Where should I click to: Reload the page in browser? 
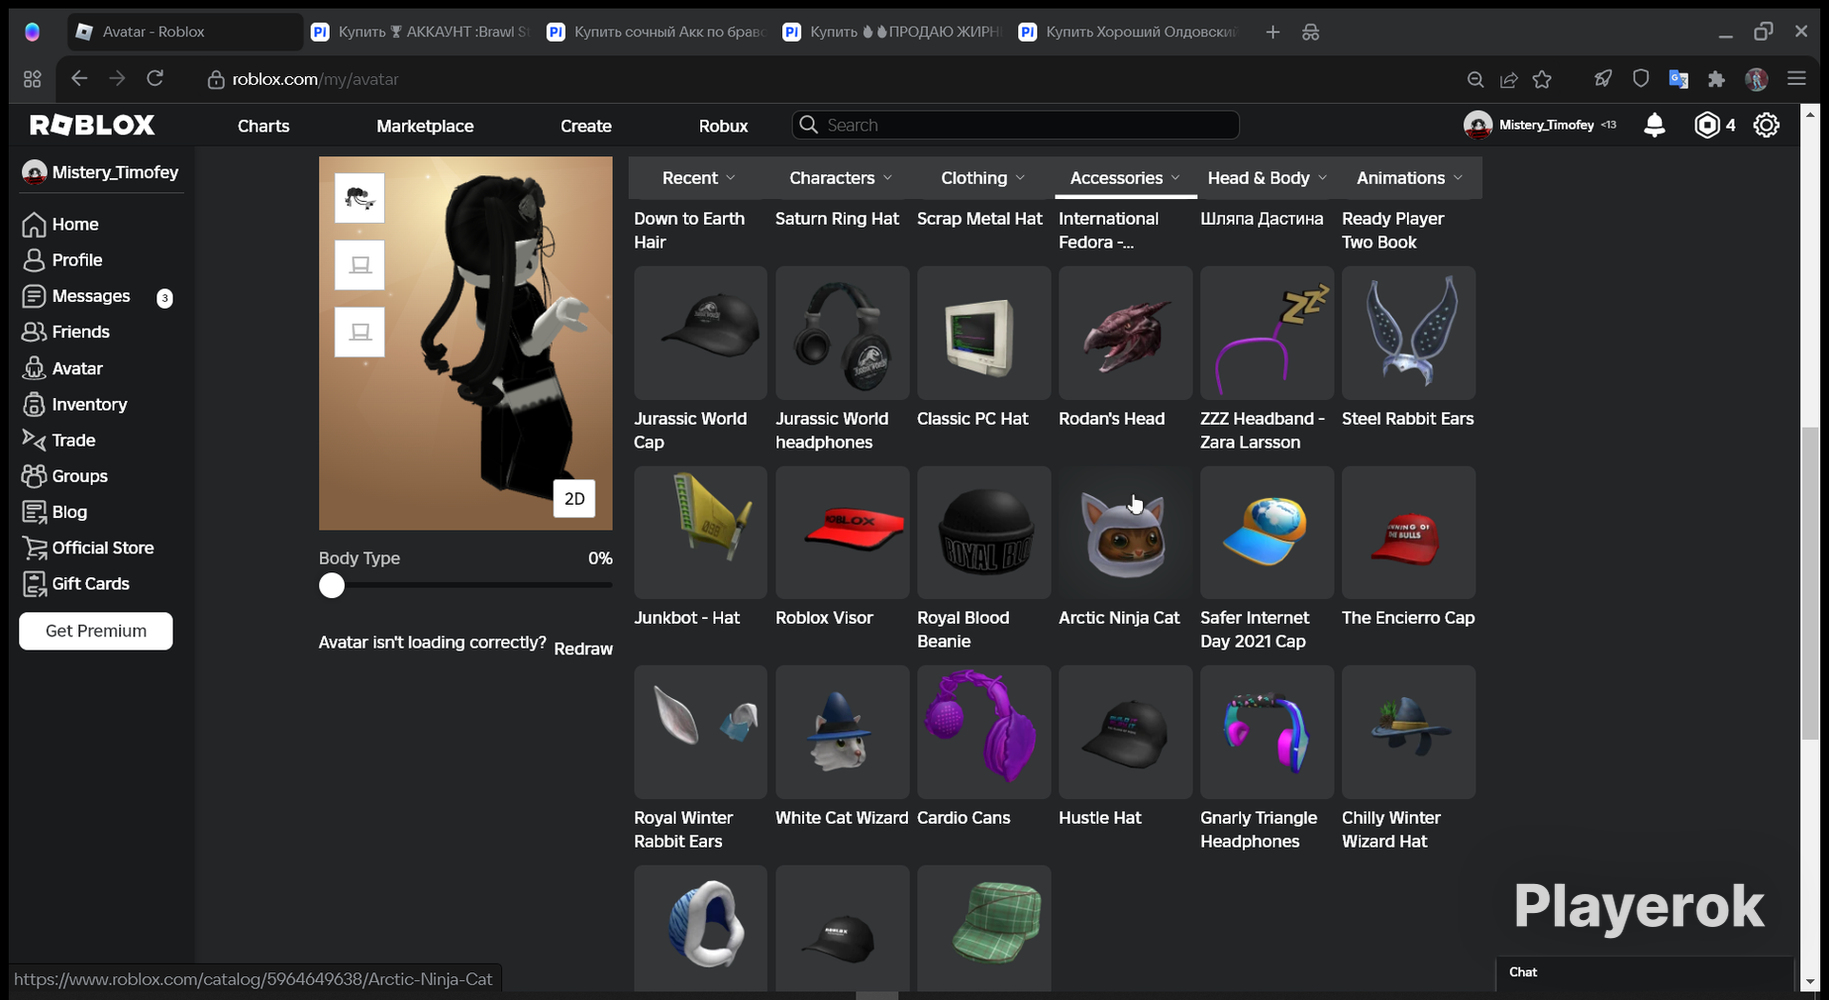click(x=155, y=78)
